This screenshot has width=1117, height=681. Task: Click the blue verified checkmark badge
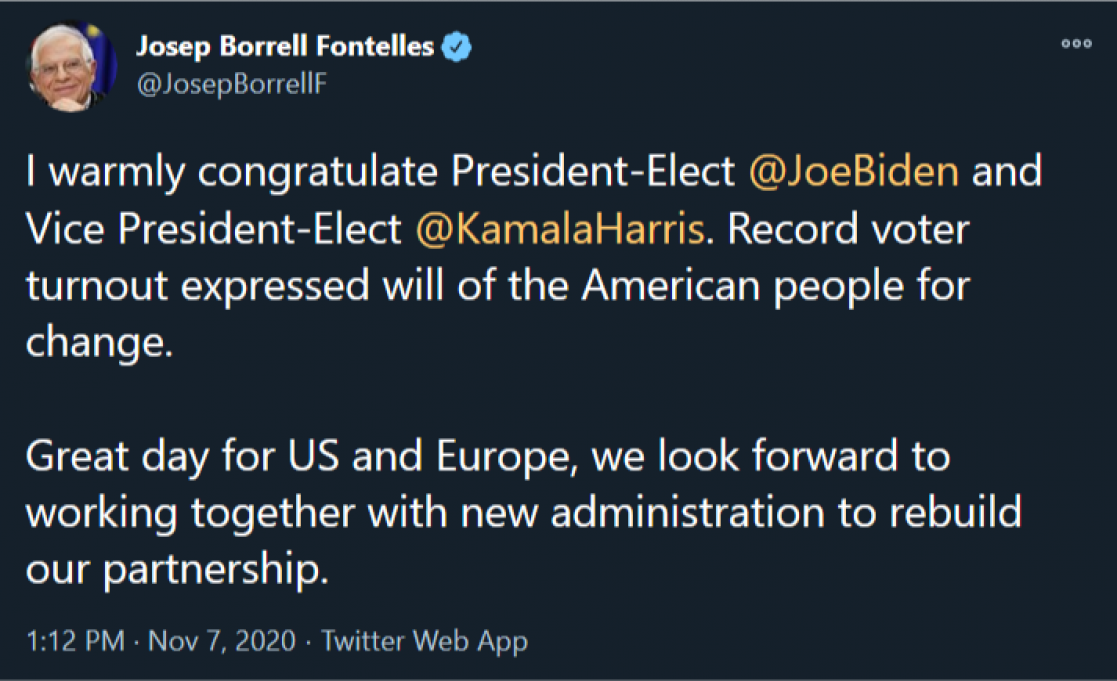click(458, 46)
